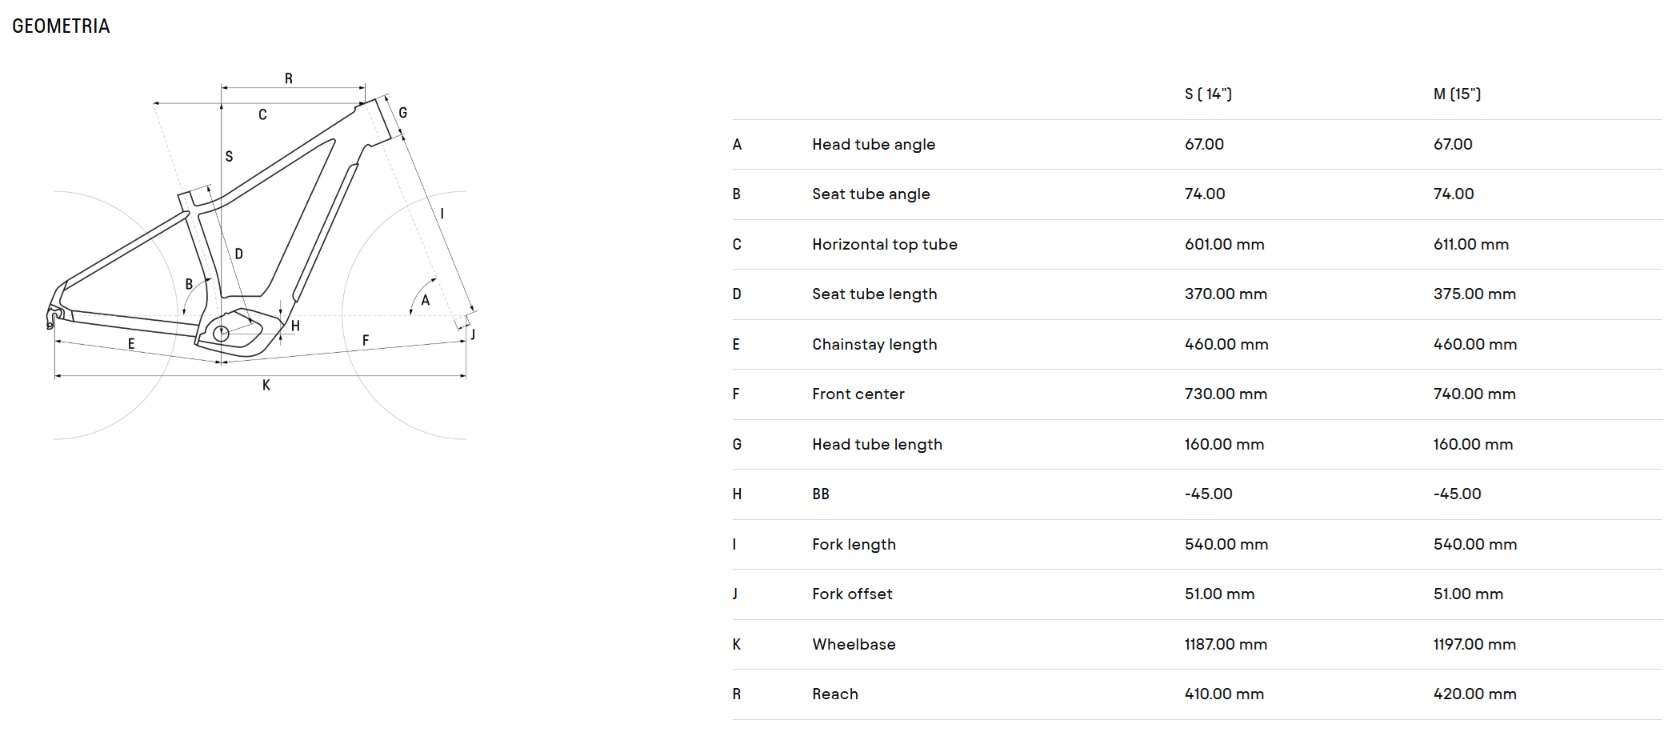
Task: Click the Wheelbase row label
Action: point(853,644)
